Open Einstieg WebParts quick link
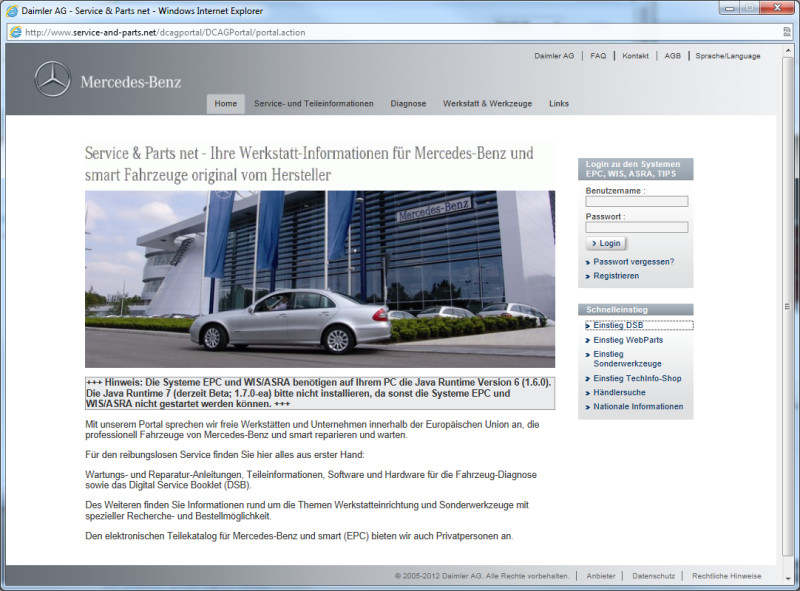800x591 pixels. click(x=628, y=340)
